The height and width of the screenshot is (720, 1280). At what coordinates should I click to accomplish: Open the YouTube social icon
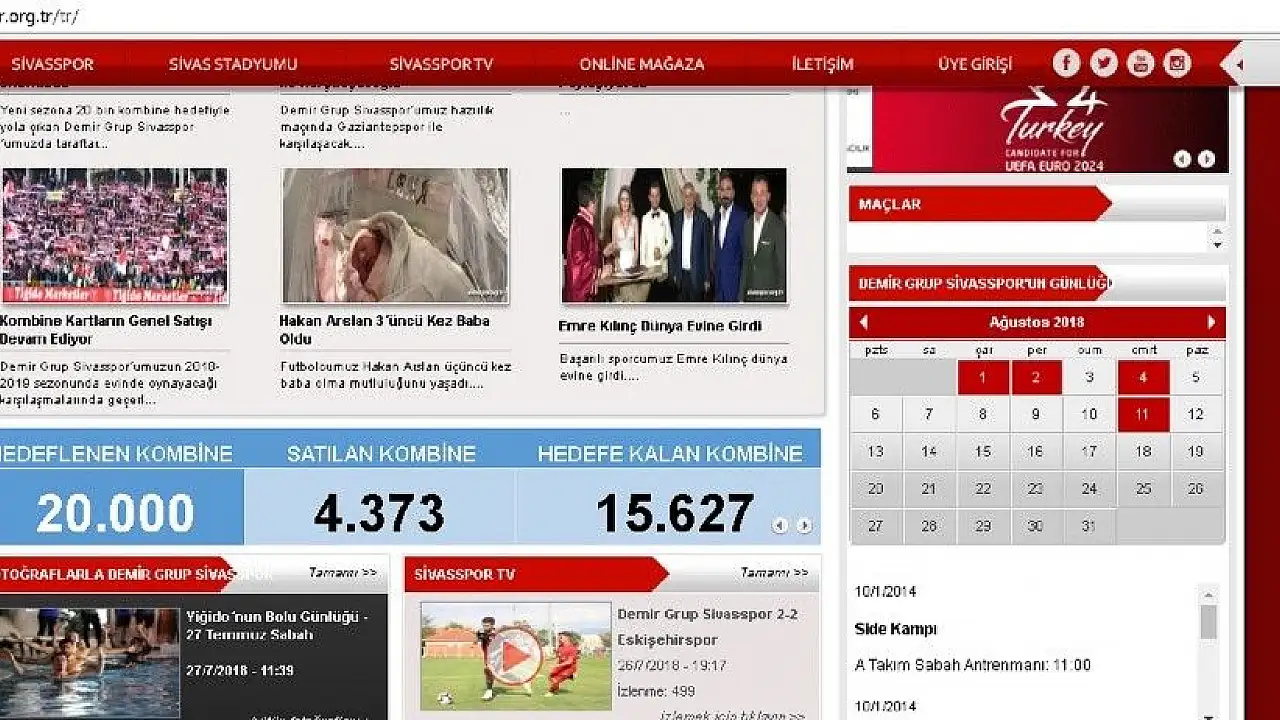(x=1140, y=64)
